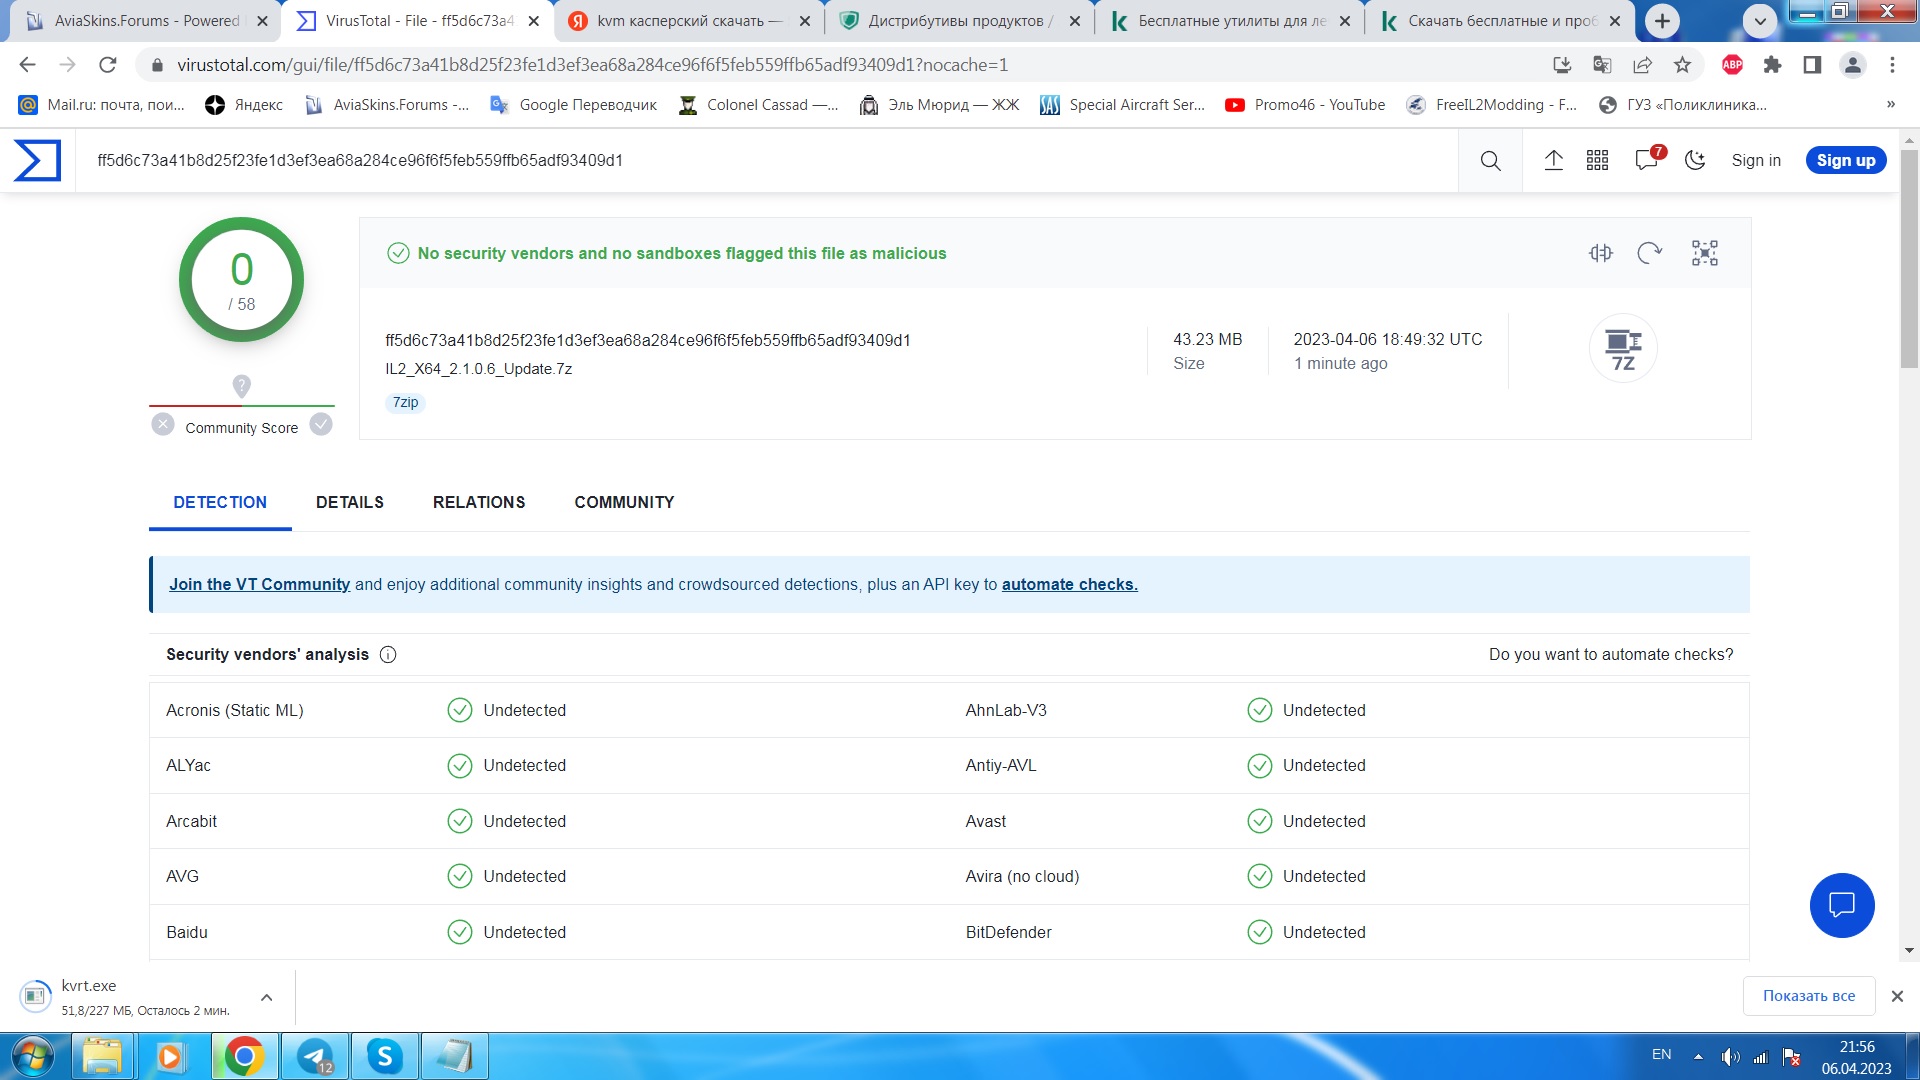Toggle dark mode moon icon

pos(1695,160)
